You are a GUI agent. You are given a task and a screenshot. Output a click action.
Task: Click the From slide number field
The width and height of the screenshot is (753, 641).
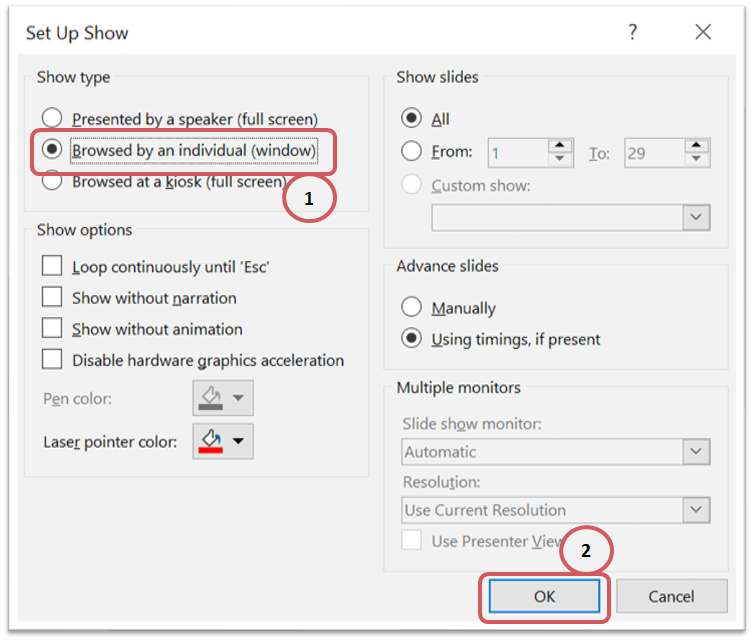[518, 153]
